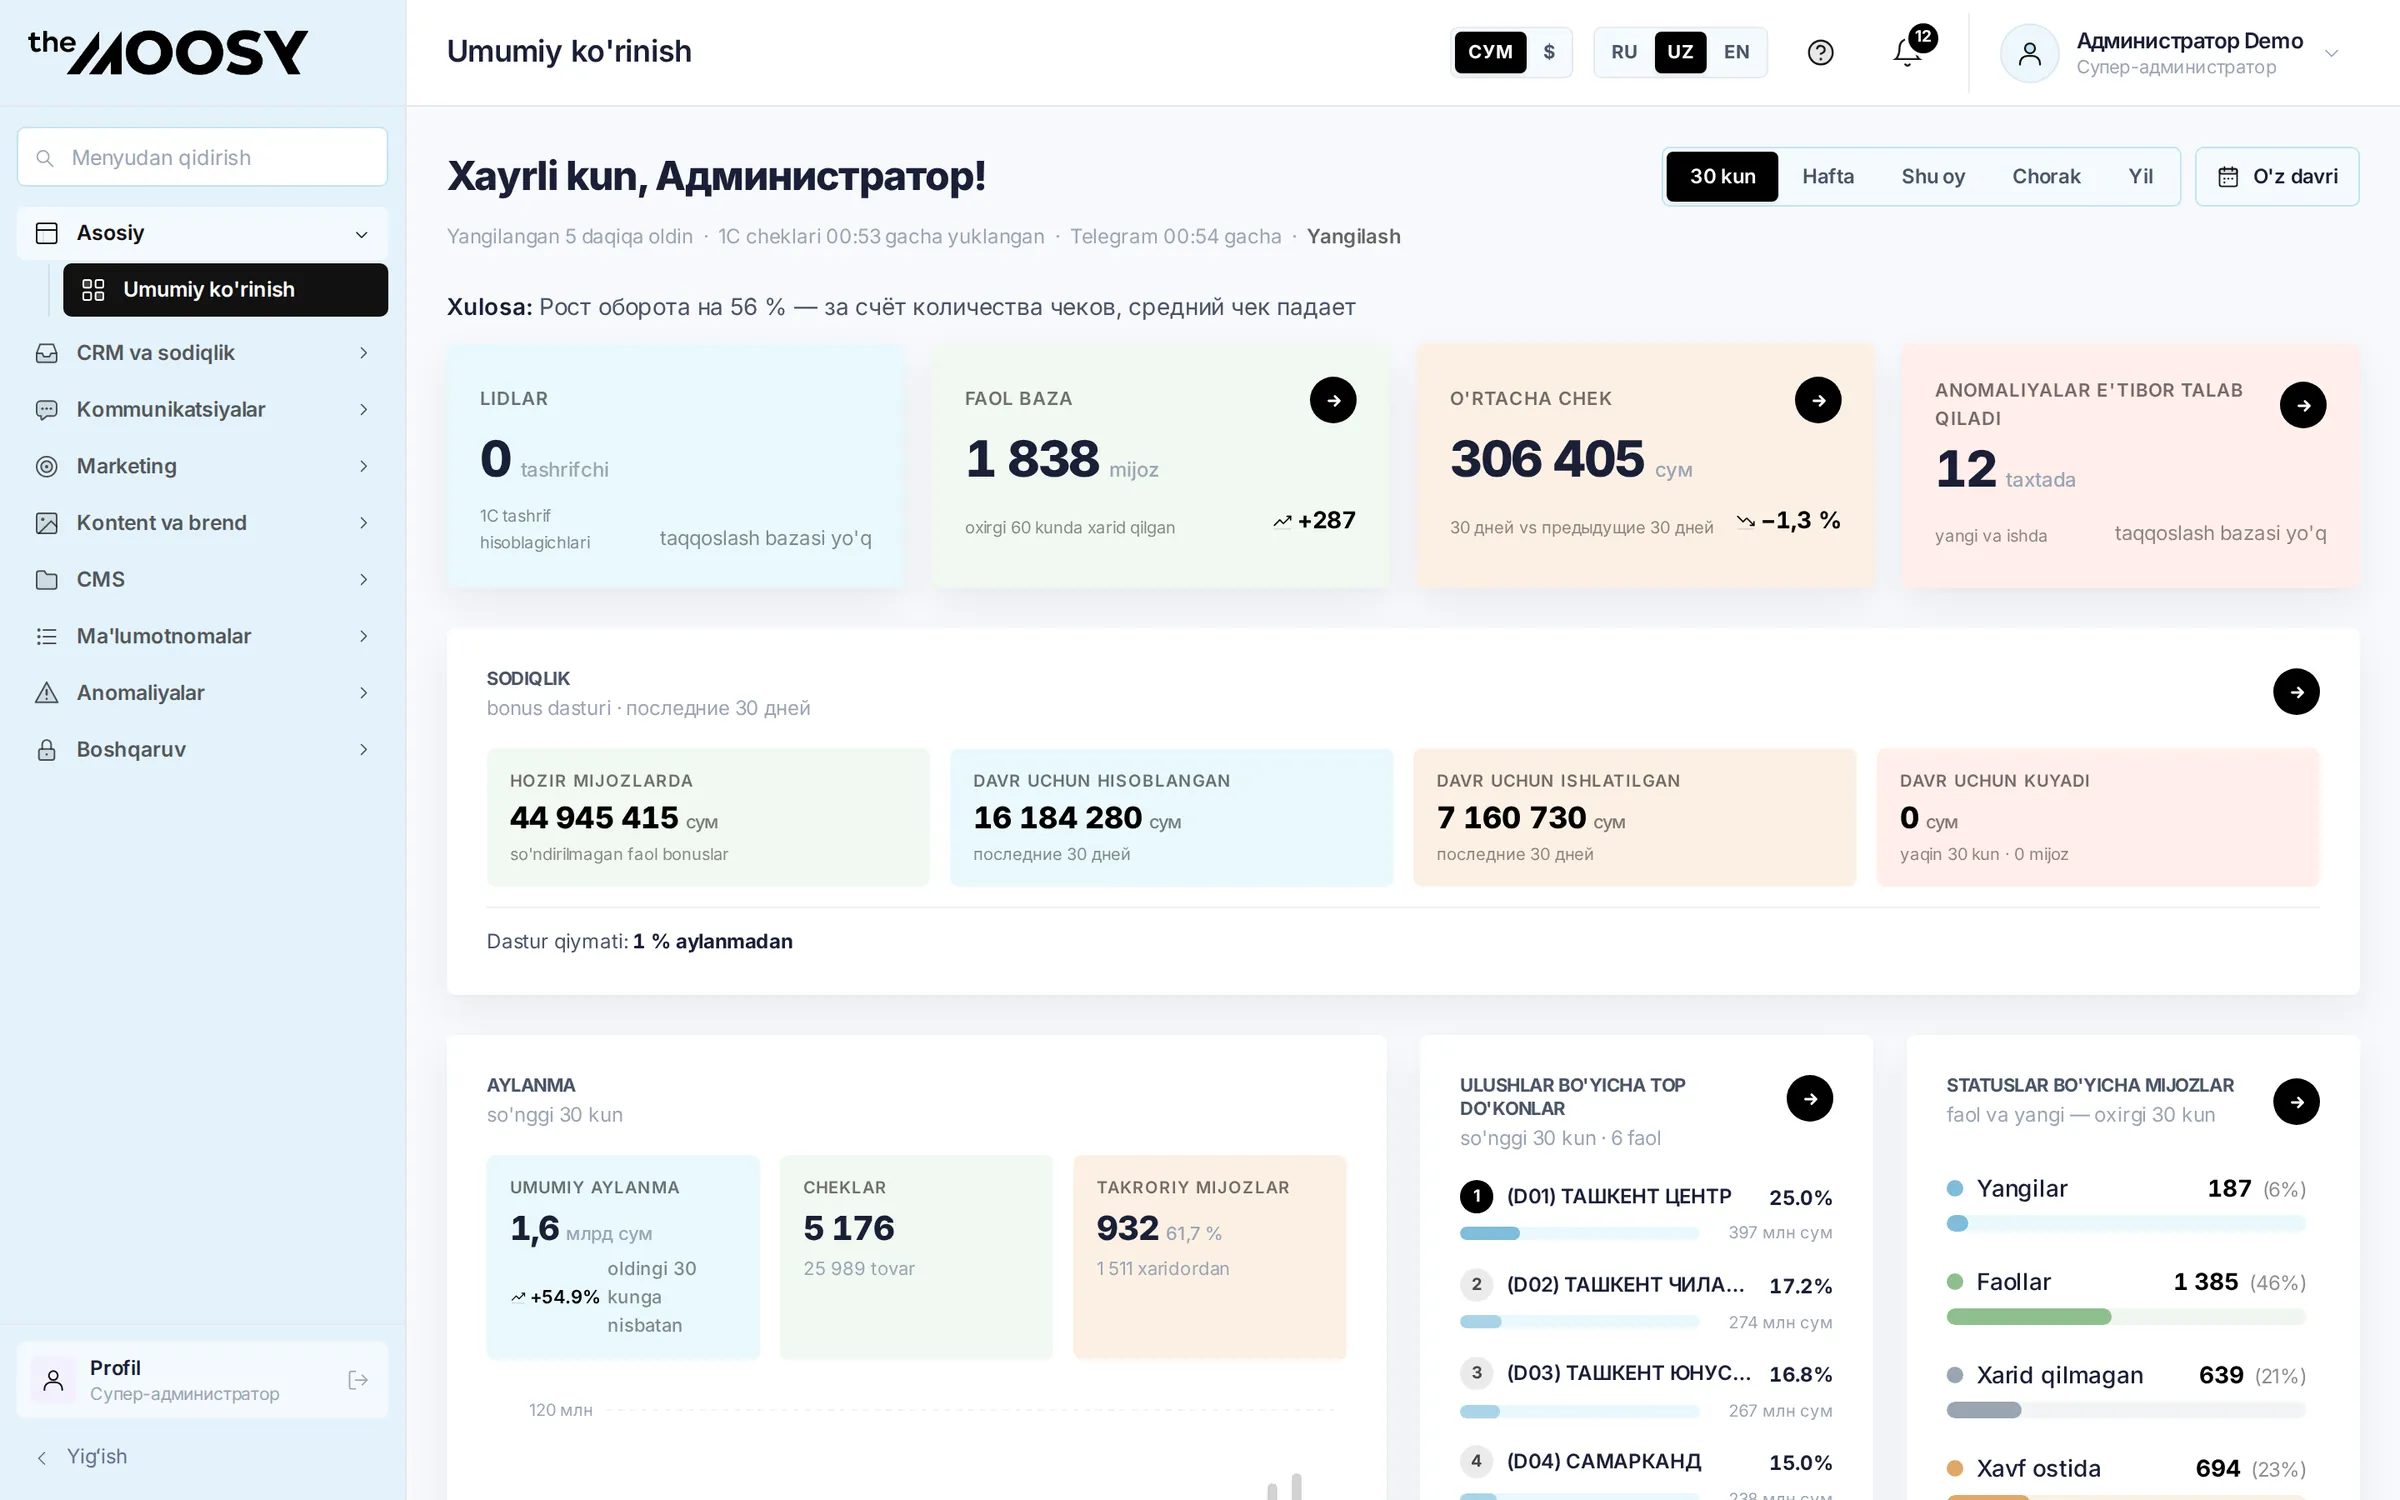This screenshot has width=2400, height=1500.
Task: Click the (D01) ТАШКЕНТ ЦЕНТР progress bar
Action: (1580, 1233)
